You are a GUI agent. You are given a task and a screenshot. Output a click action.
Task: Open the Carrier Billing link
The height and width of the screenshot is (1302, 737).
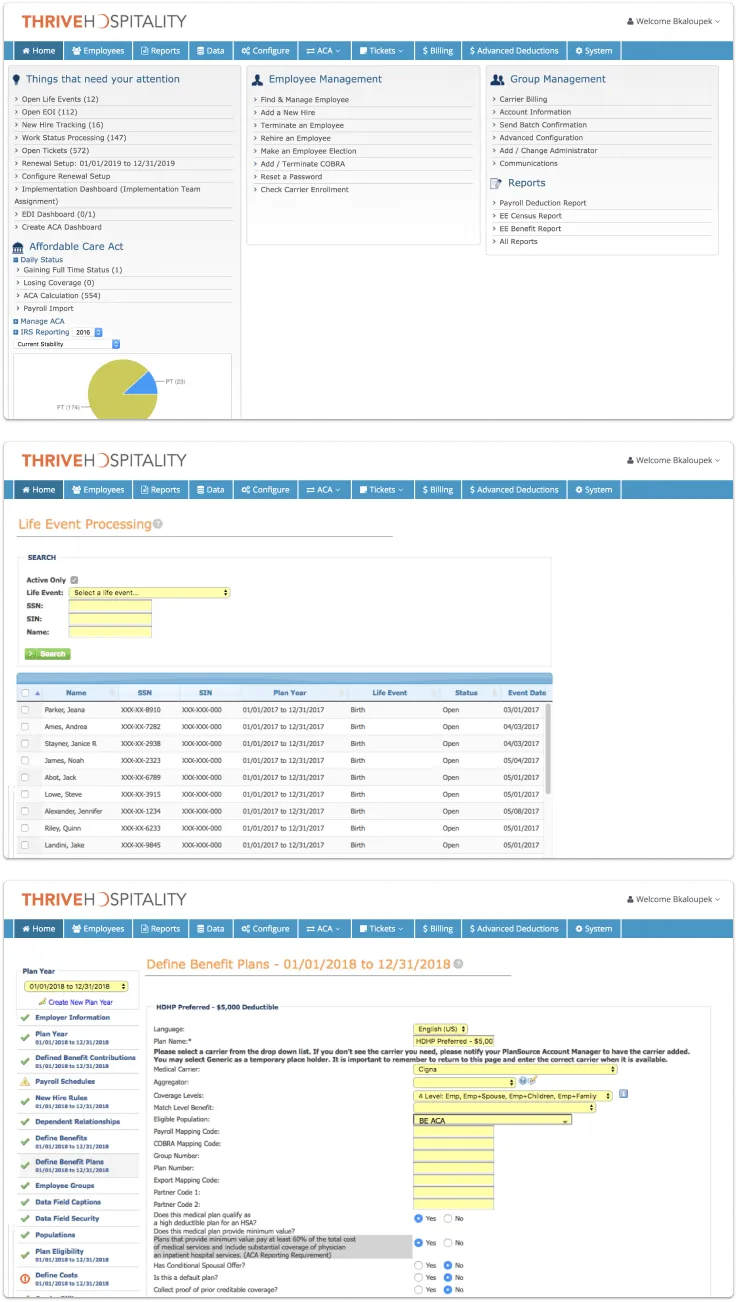coord(523,99)
